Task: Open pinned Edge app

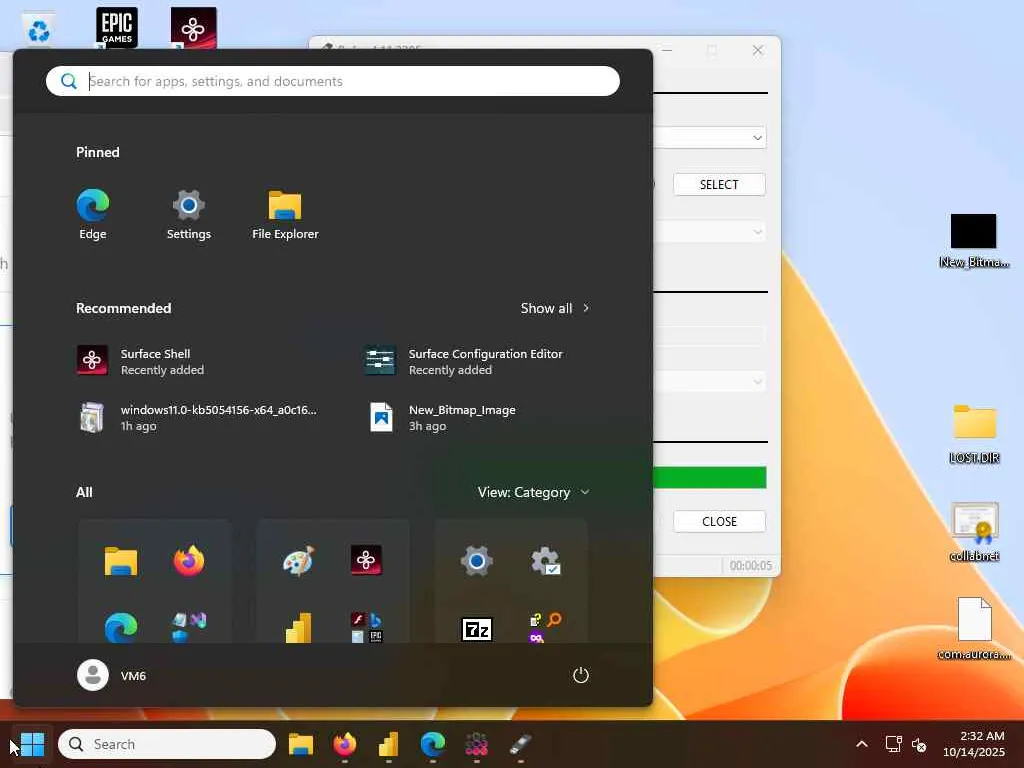Action: point(93,215)
